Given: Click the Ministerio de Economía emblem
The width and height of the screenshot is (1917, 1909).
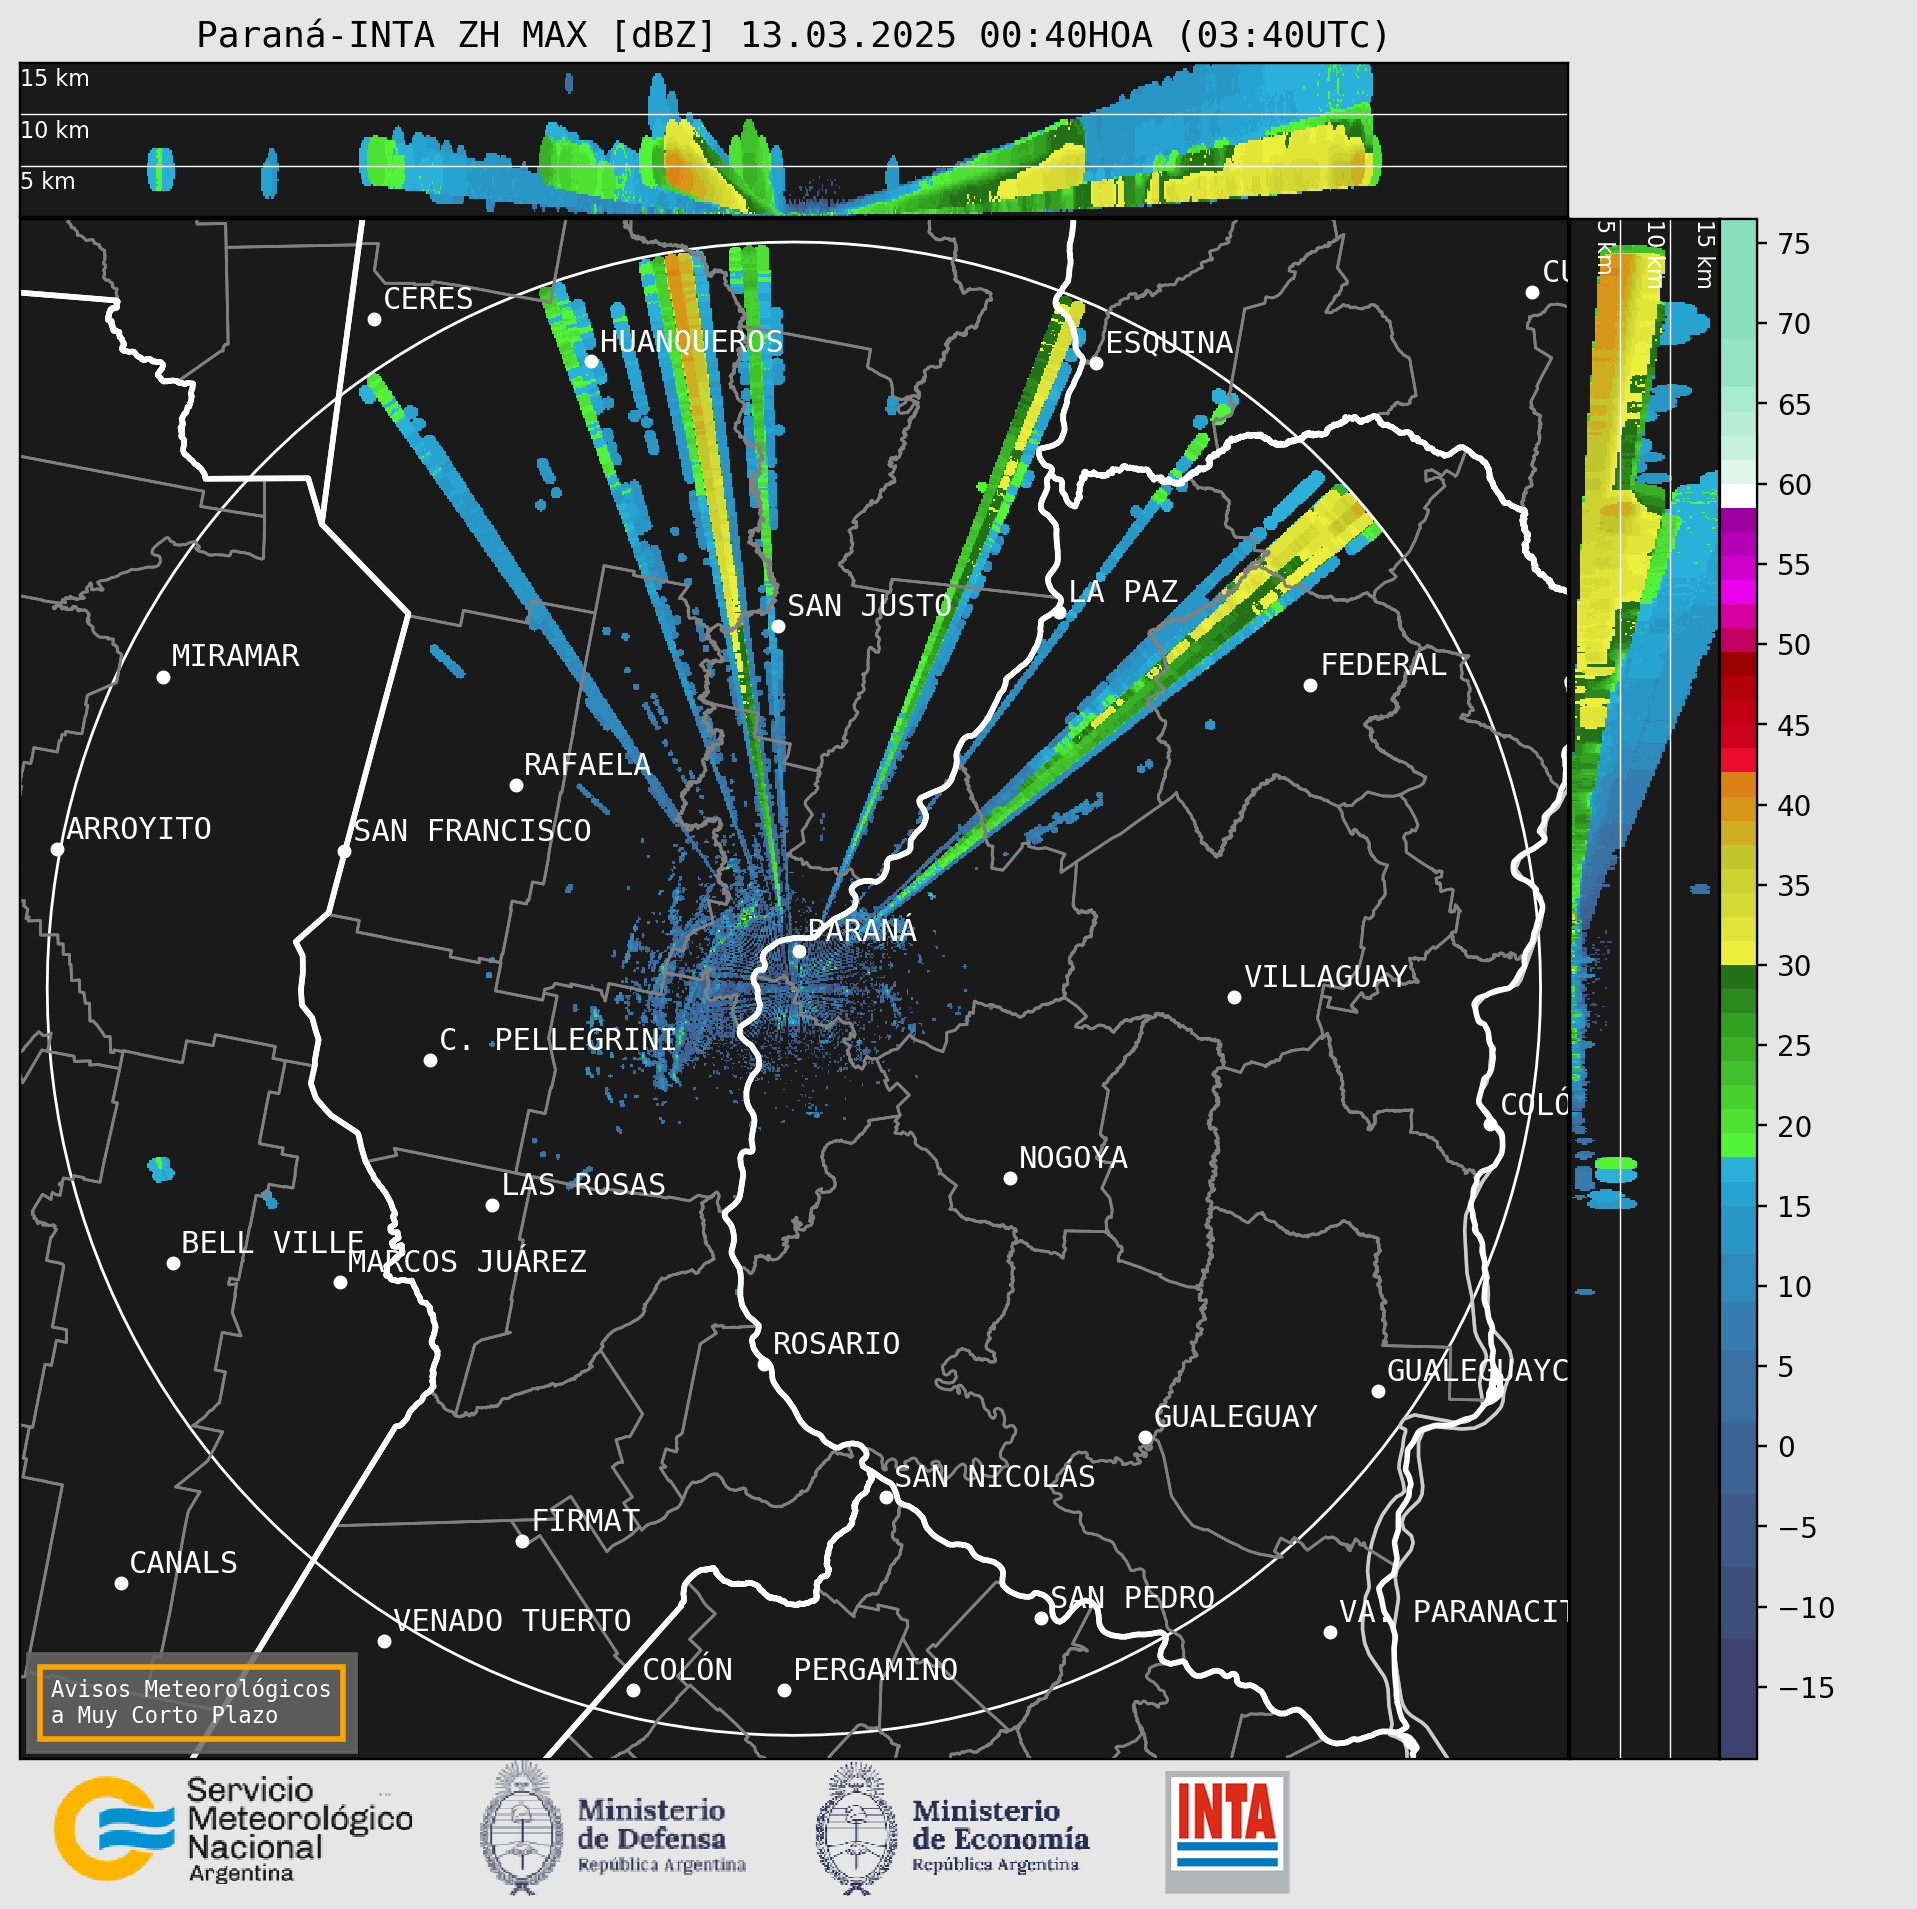Looking at the screenshot, I should coord(856,1829).
